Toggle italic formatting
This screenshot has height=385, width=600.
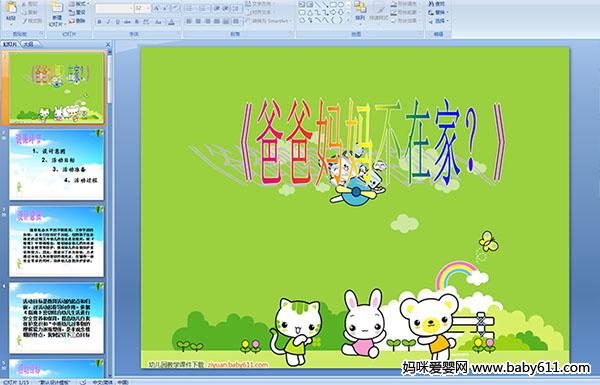pos(108,22)
